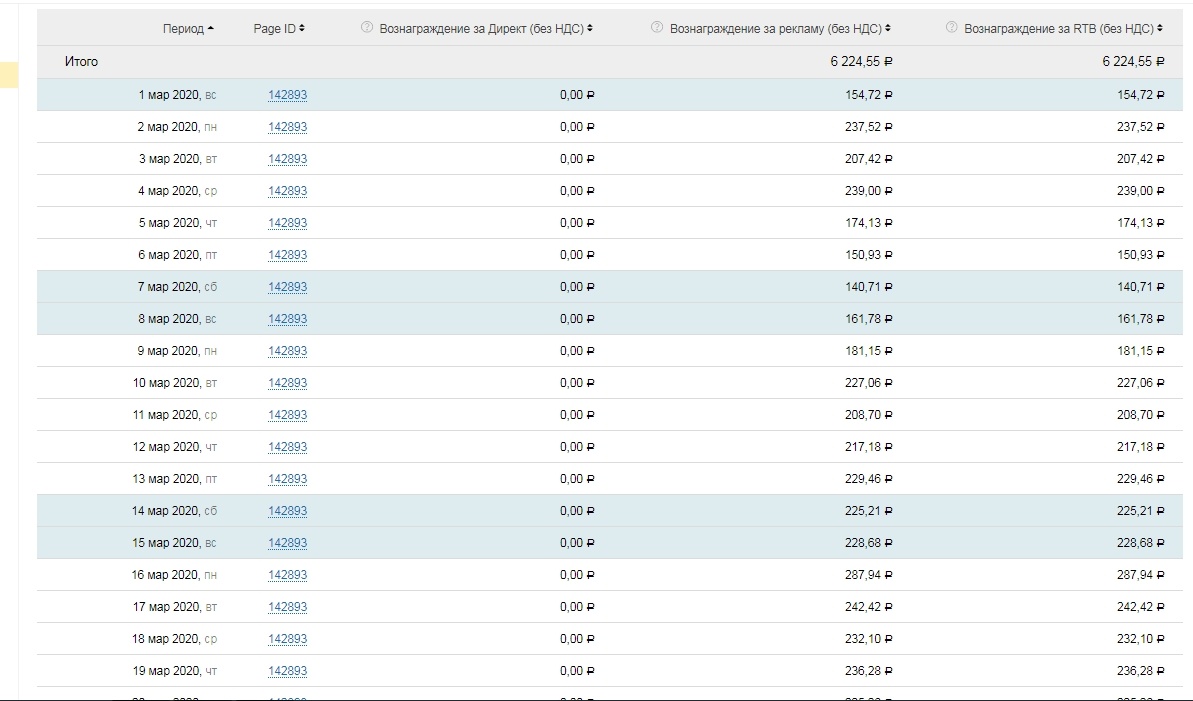Screen dimensions: 1193x701
Task: Open Page ID 142893 link for 10 мар 2020
Action: pos(288,383)
